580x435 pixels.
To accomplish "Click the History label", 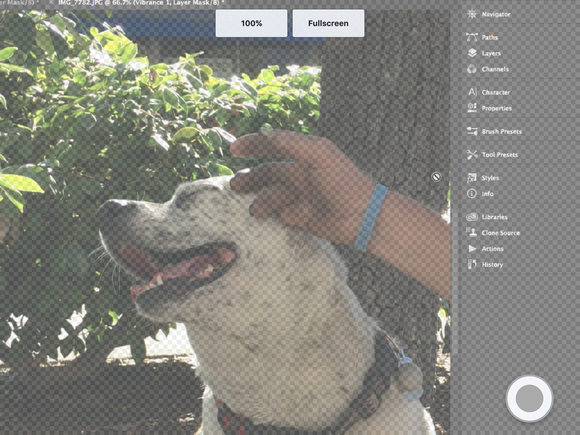I will (492, 265).
